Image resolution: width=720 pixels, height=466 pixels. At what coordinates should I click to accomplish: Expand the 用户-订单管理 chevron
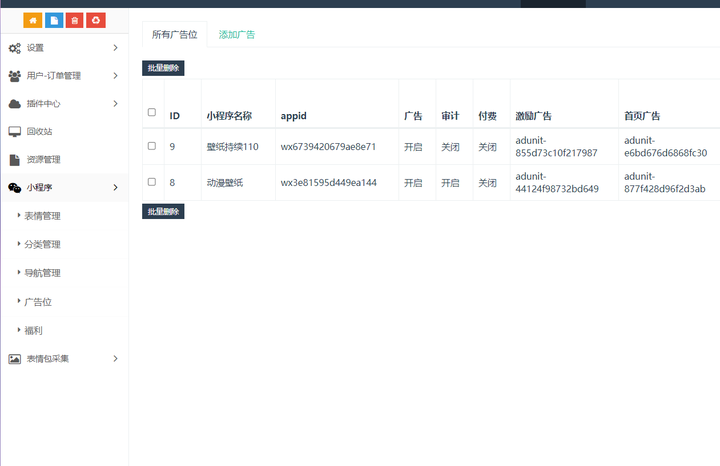tap(115, 75)
